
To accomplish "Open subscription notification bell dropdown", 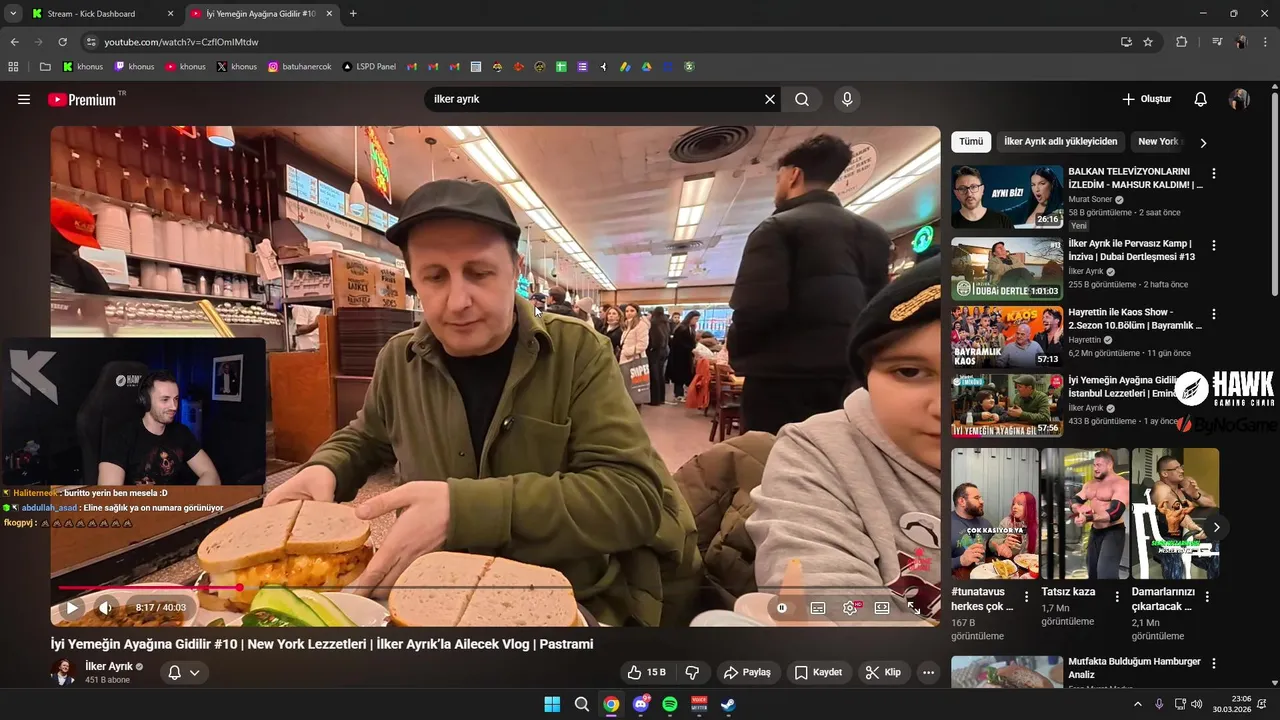I will coord(184,672).
